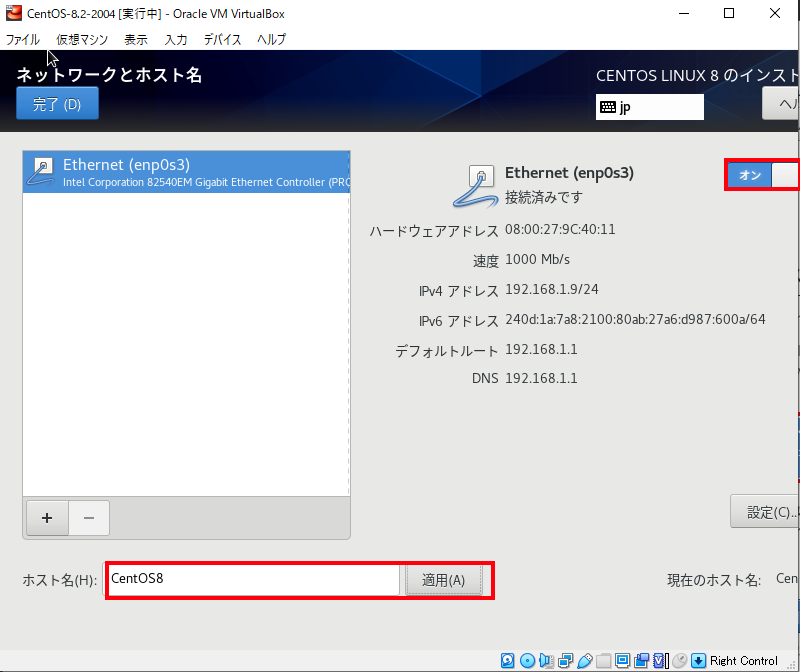Image resolution: width=800 pixels, height=672 pixels.
Task: Maximize the VirtualBox window
Action: pos(729,13)
